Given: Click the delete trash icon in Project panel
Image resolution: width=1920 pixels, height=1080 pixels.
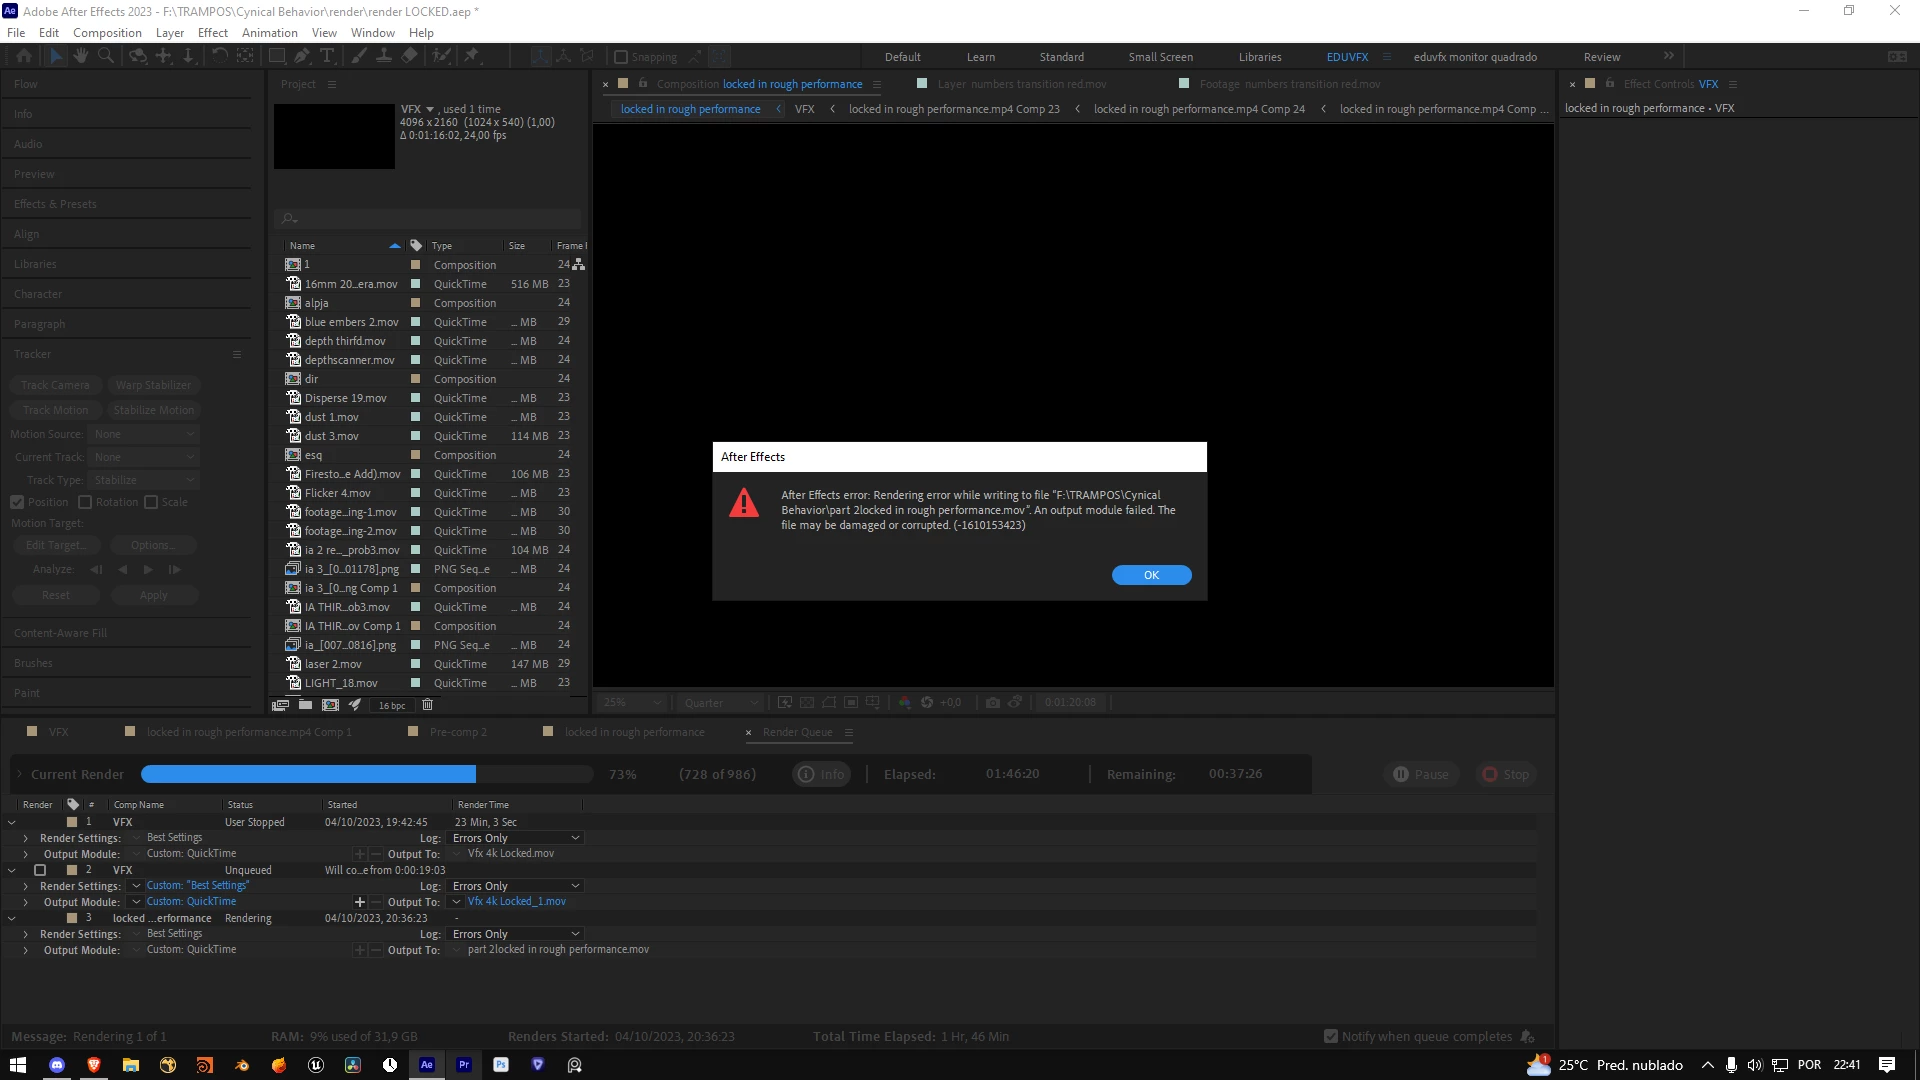Looking at the screenshot, I should (428, 705).
